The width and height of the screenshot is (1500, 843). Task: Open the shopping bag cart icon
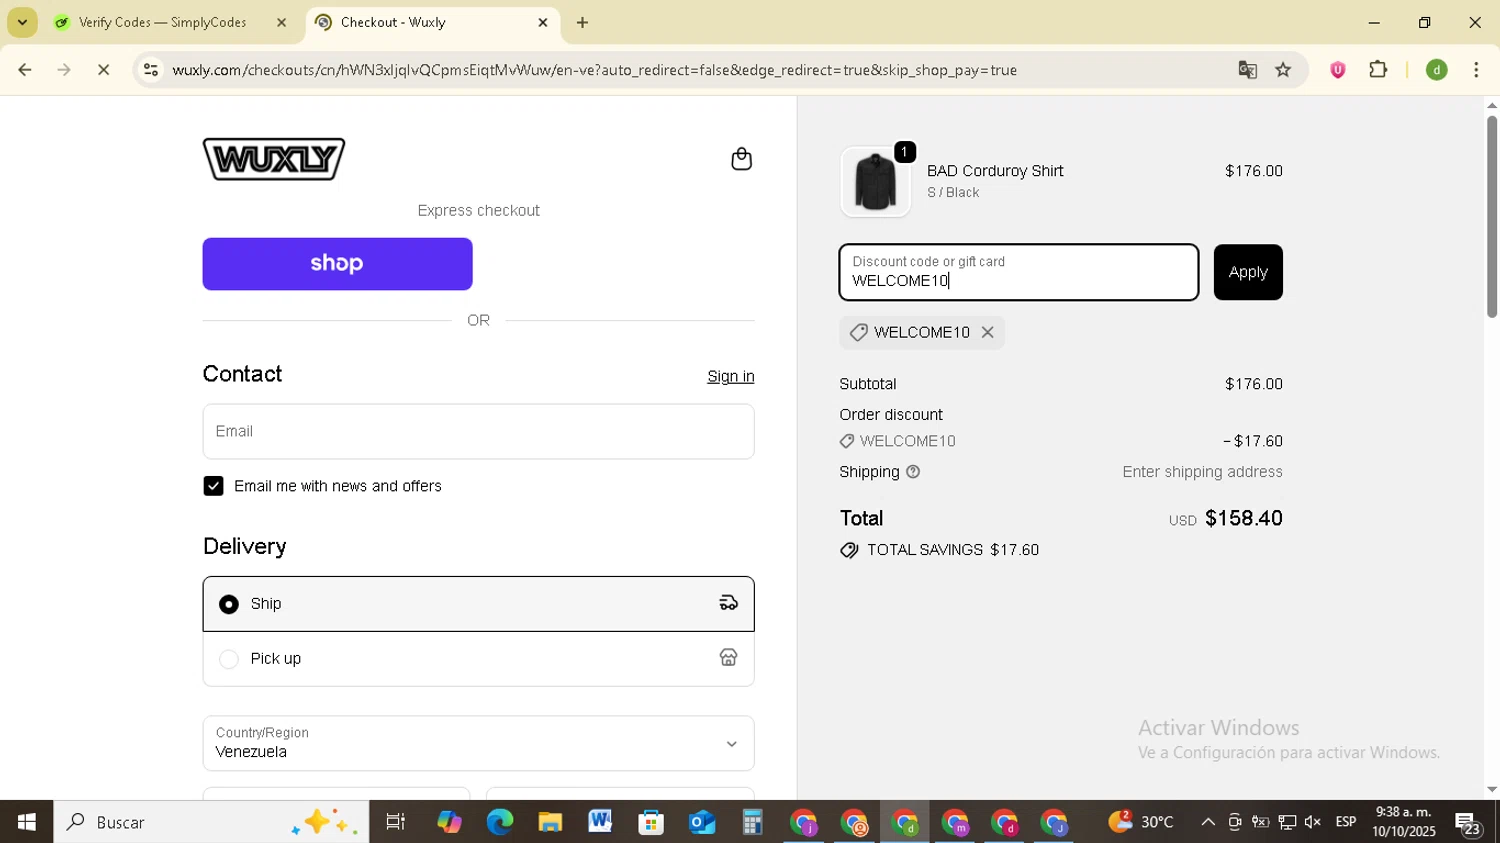741,159
